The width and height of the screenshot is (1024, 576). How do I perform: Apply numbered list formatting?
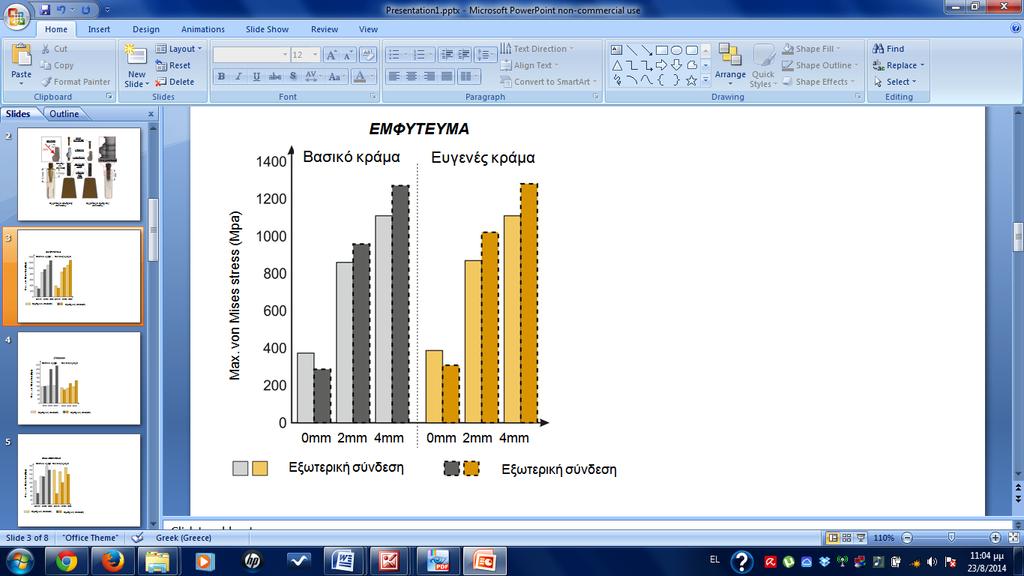coord(421,55)
